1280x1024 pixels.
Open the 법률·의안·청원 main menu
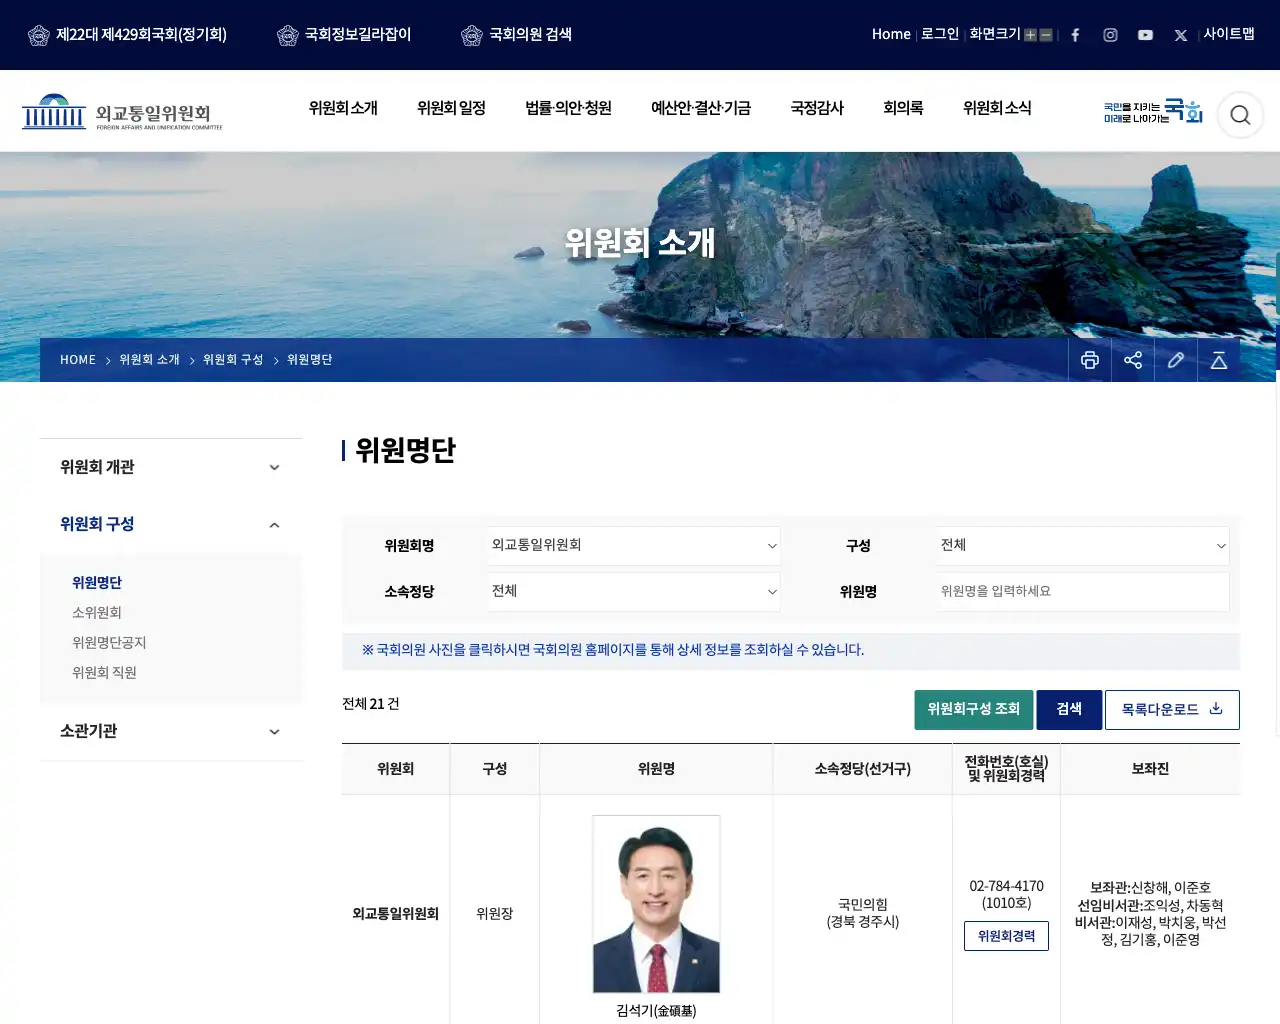568,108
